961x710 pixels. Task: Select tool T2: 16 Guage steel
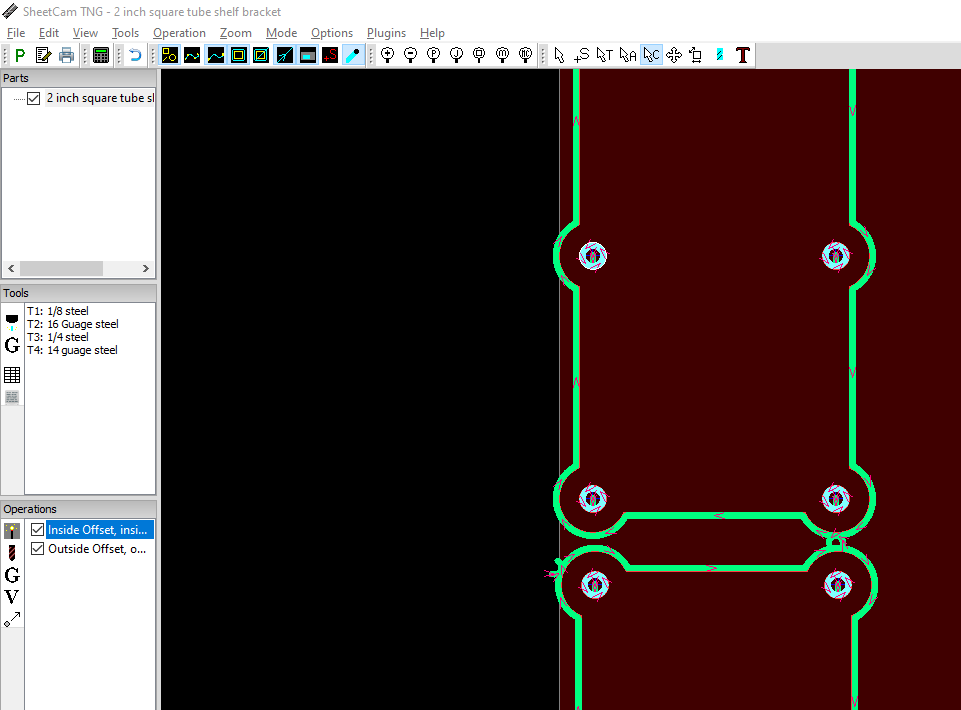pos(72,324)
